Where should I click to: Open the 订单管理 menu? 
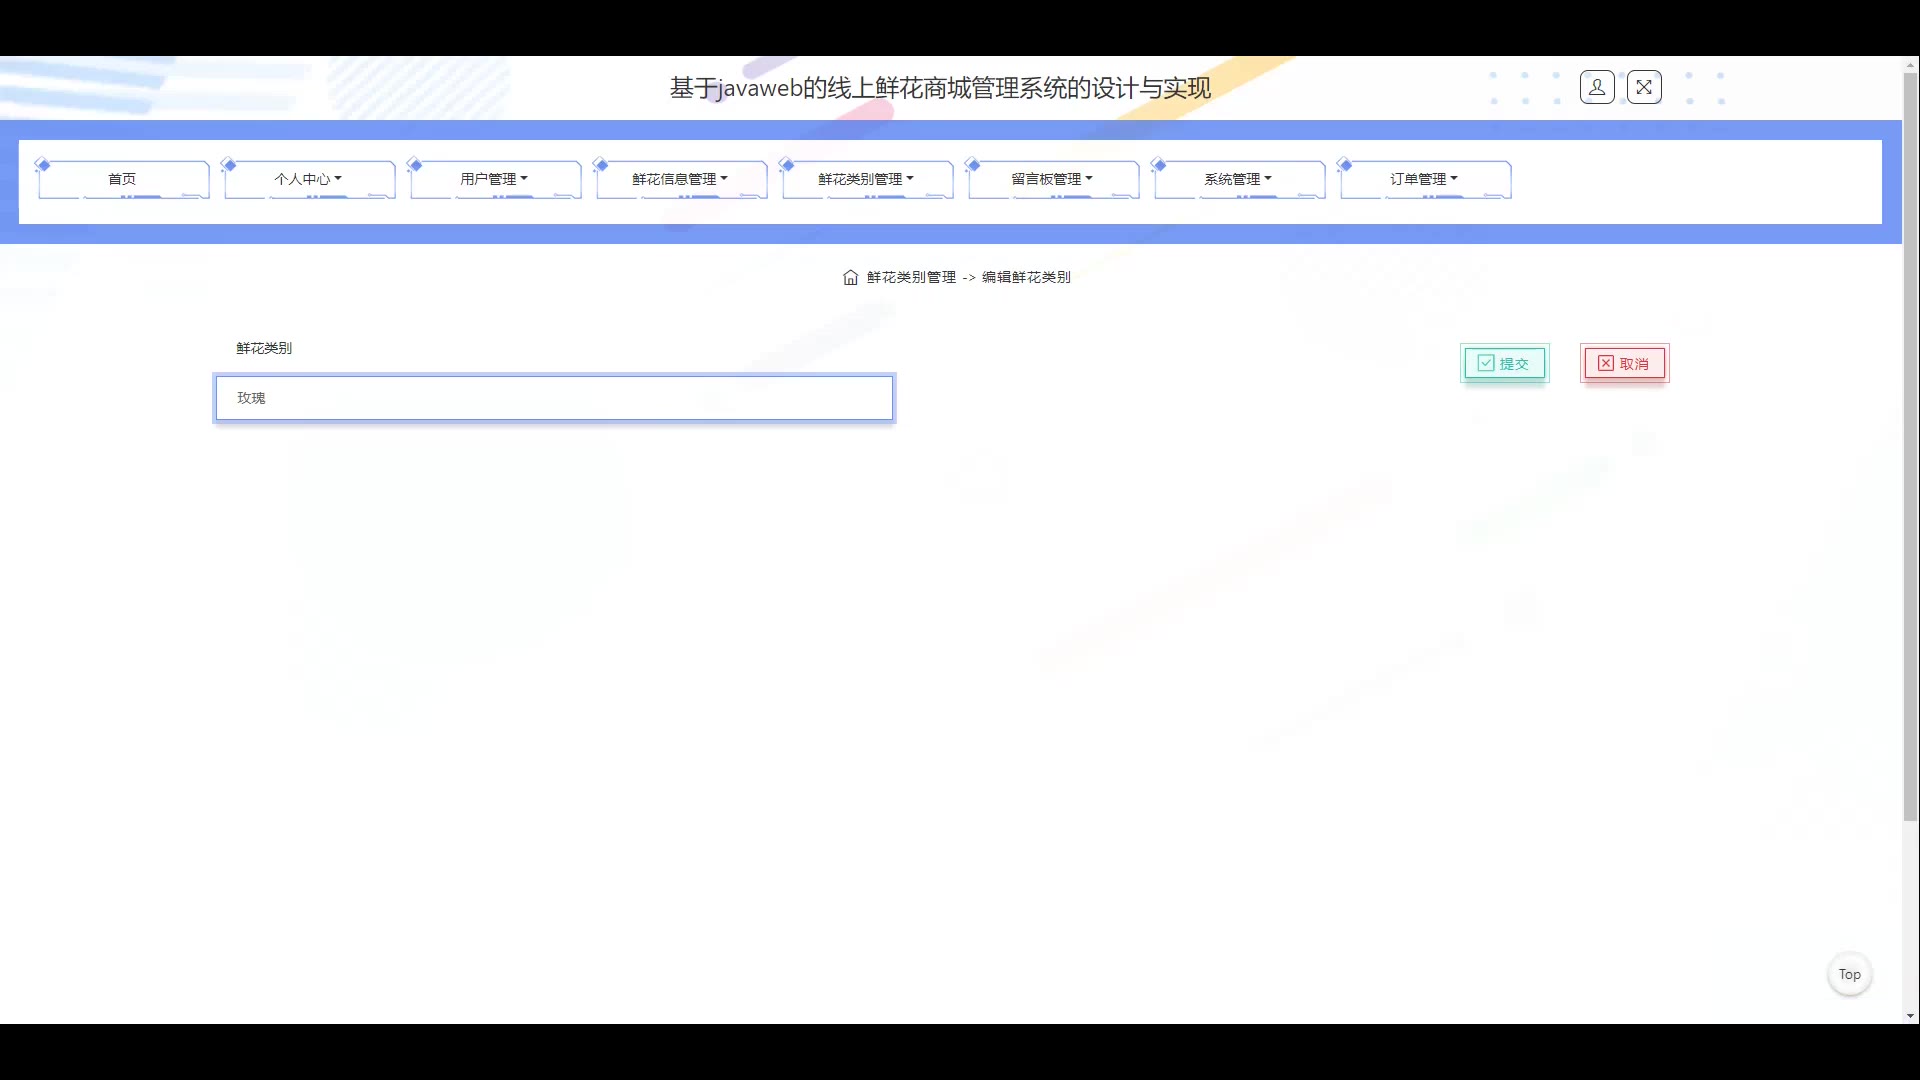(x=1424, y=180)
